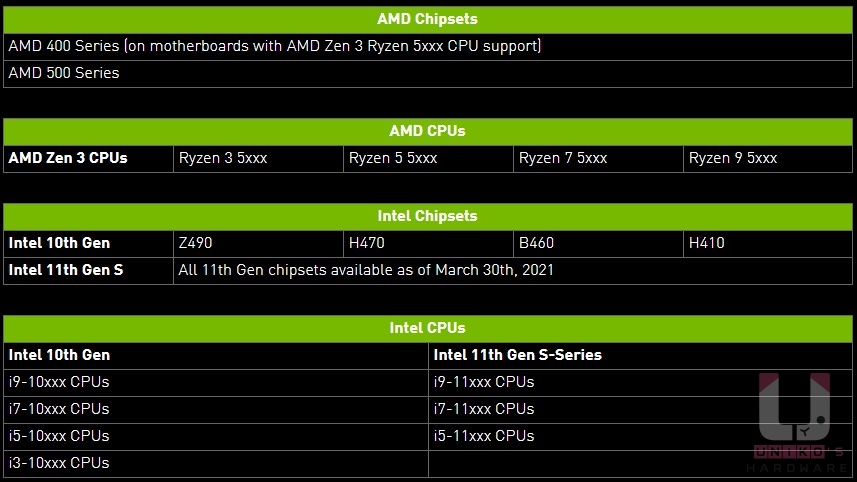The height and width of the screenshot is (482, 857).
Task: Click the AMD 500 Series row
Action: [x=427, y=73]
